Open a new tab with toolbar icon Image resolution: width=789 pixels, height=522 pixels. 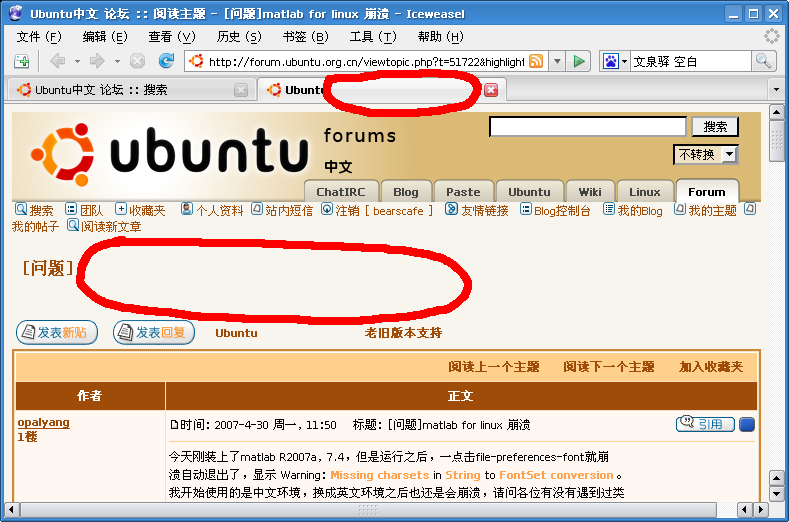[x=22, y=61]
